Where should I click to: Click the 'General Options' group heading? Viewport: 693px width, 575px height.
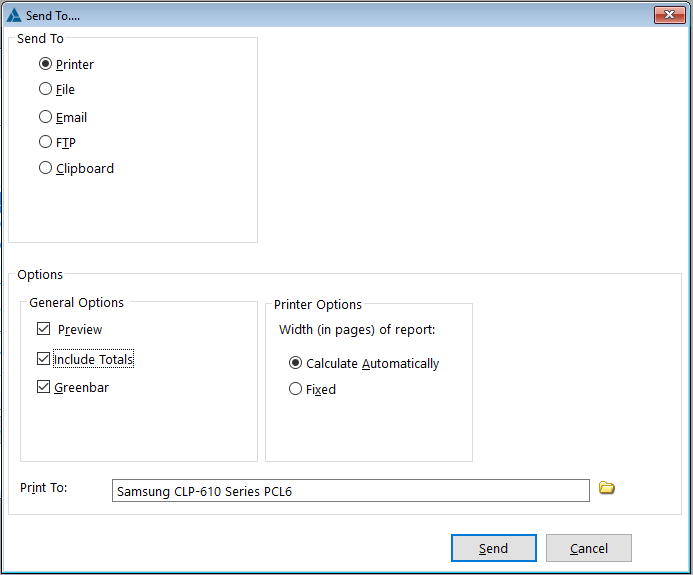pyautogui.click(x=77, y=302)
